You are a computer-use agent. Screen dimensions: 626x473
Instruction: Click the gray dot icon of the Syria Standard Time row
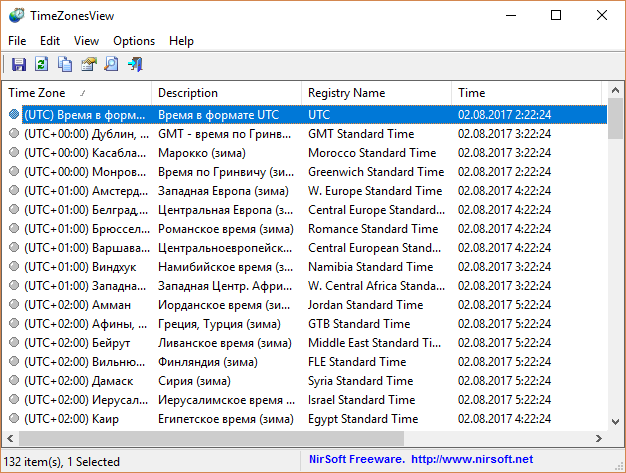(x=14, y=380)
